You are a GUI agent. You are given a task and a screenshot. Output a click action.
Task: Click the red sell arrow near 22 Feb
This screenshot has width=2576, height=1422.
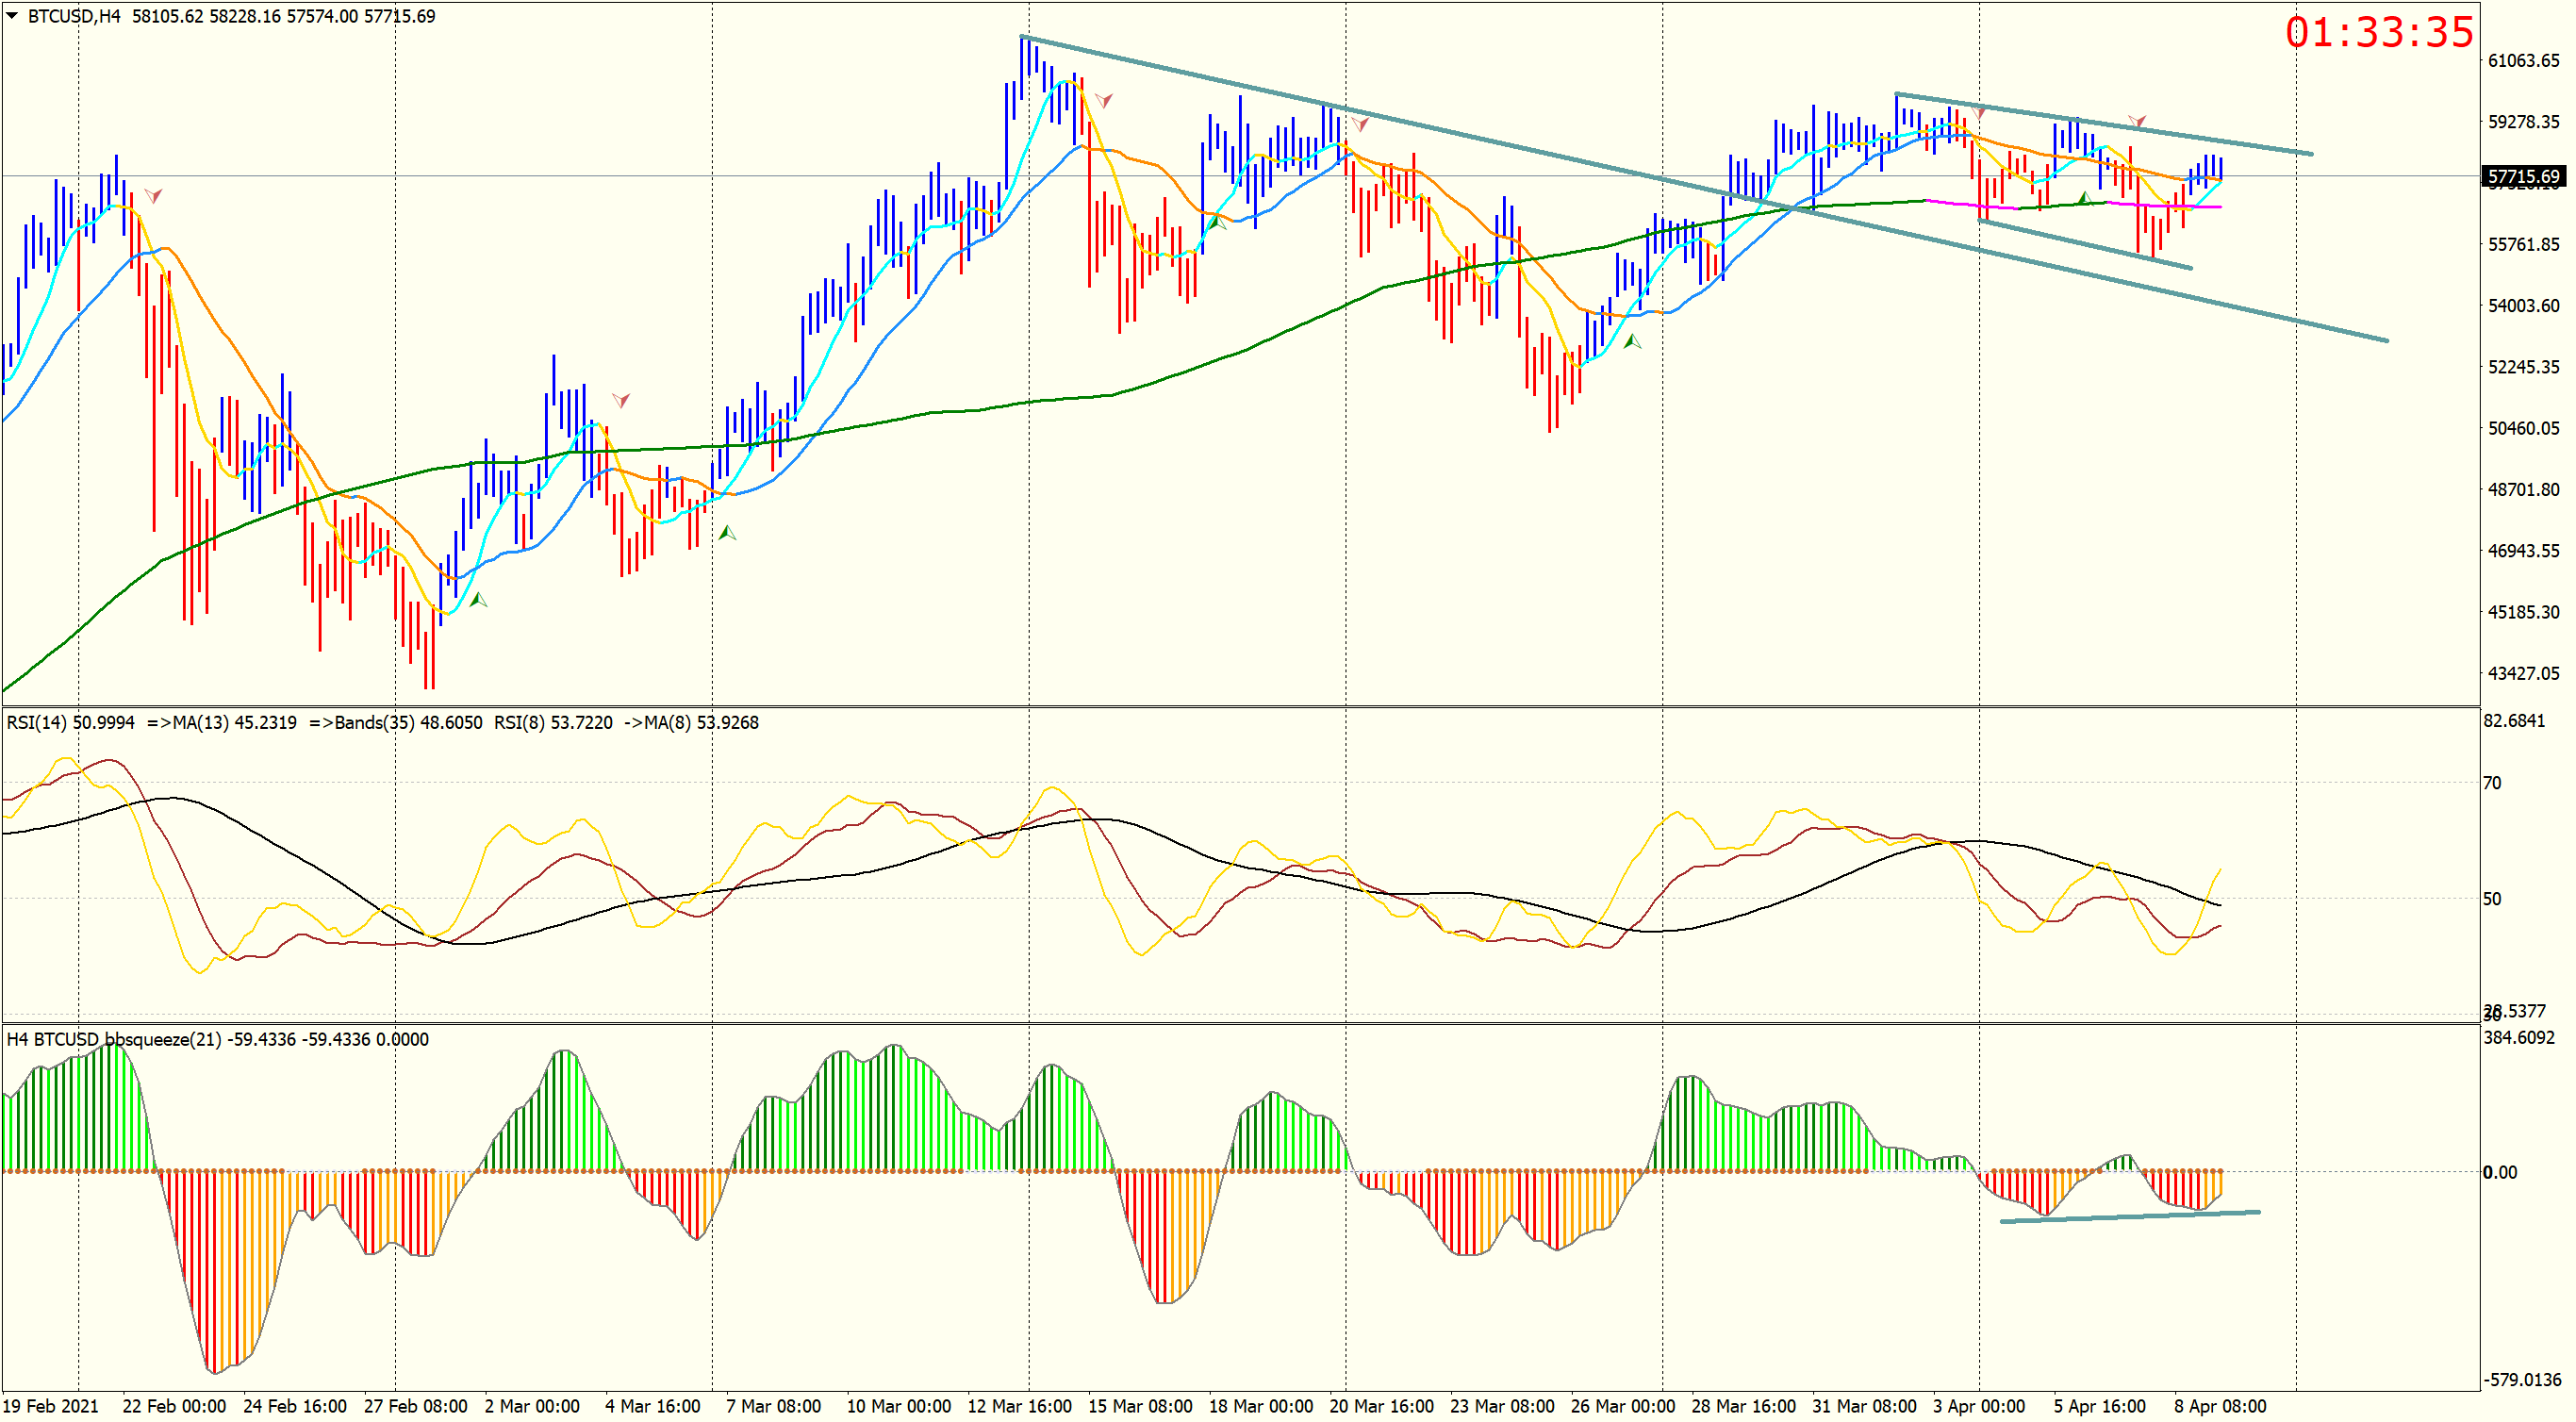[x=153, y=195]
